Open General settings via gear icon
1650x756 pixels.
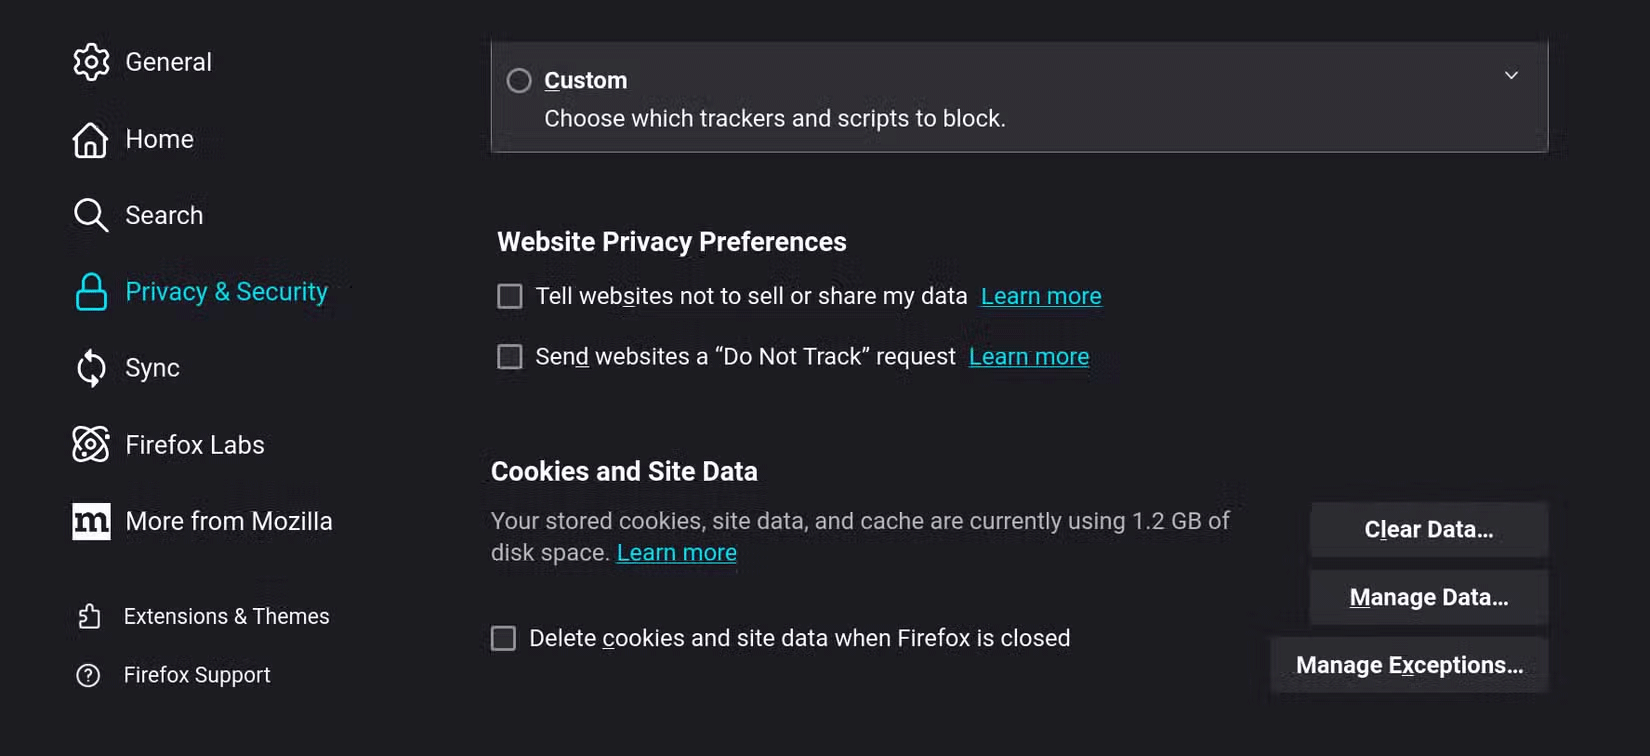click(x=91, y=62)
